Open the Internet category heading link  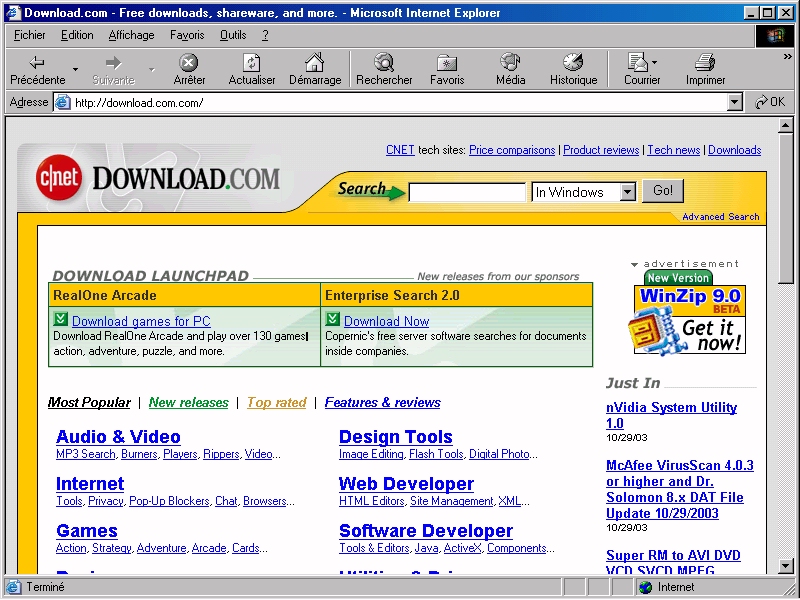click(x=90, y=484)
